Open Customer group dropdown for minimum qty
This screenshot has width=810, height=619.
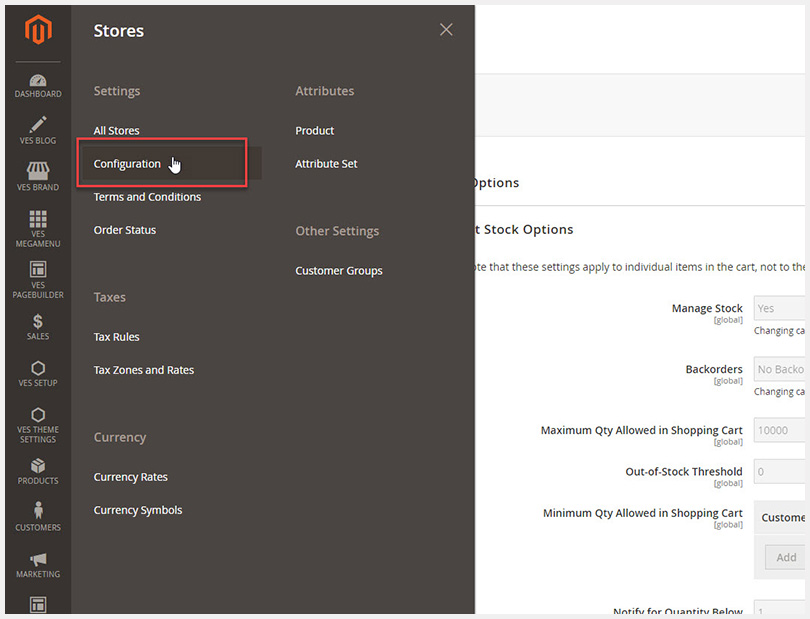coord(781,518)
